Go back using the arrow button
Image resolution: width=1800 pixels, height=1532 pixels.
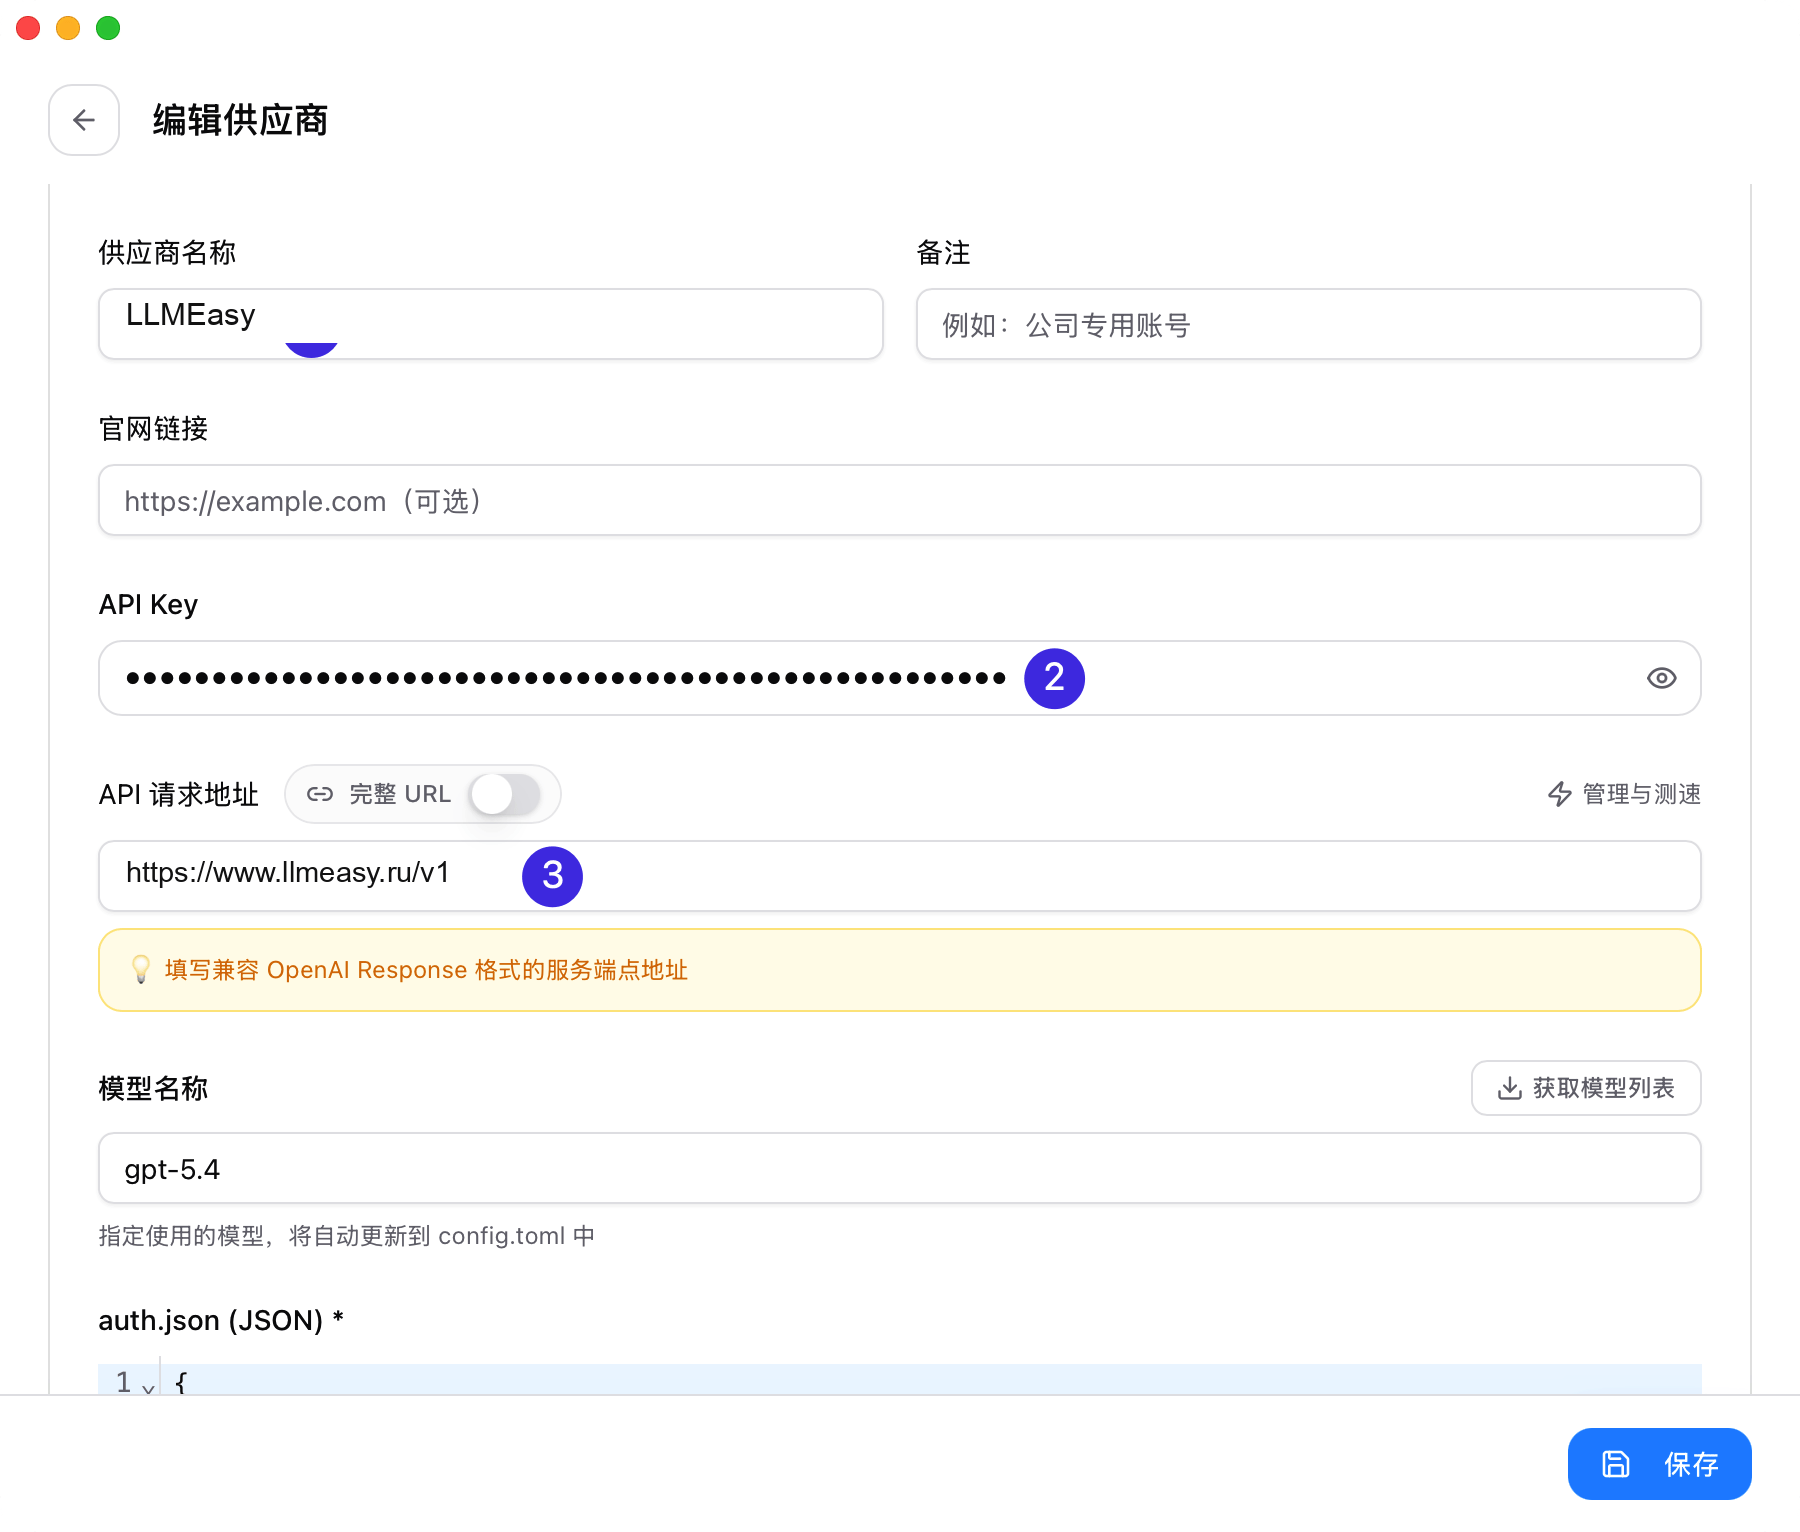pyautogui.click(x=84, y=120)
